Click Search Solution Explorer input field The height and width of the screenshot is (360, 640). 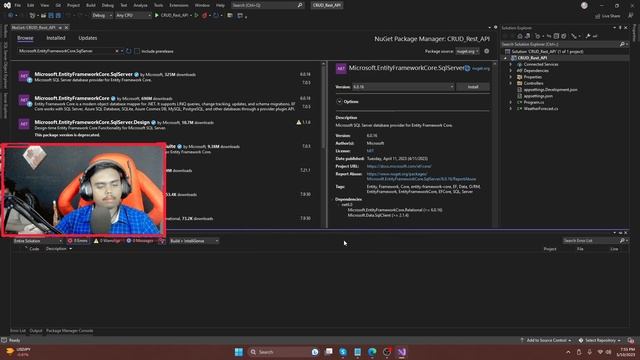[x=560, y=44]
